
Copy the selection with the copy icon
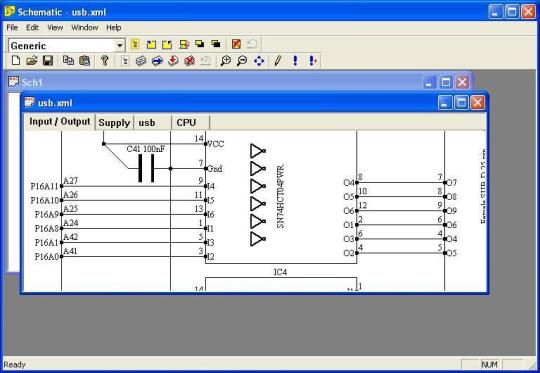[68, 61]
